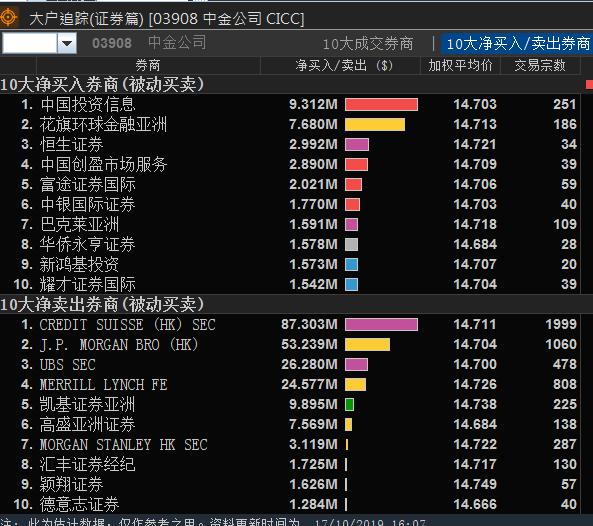Click the 10大净卖出券商(被动买卖) section header
The height and width of the screenshot is (526, 593).
[290, 304]
